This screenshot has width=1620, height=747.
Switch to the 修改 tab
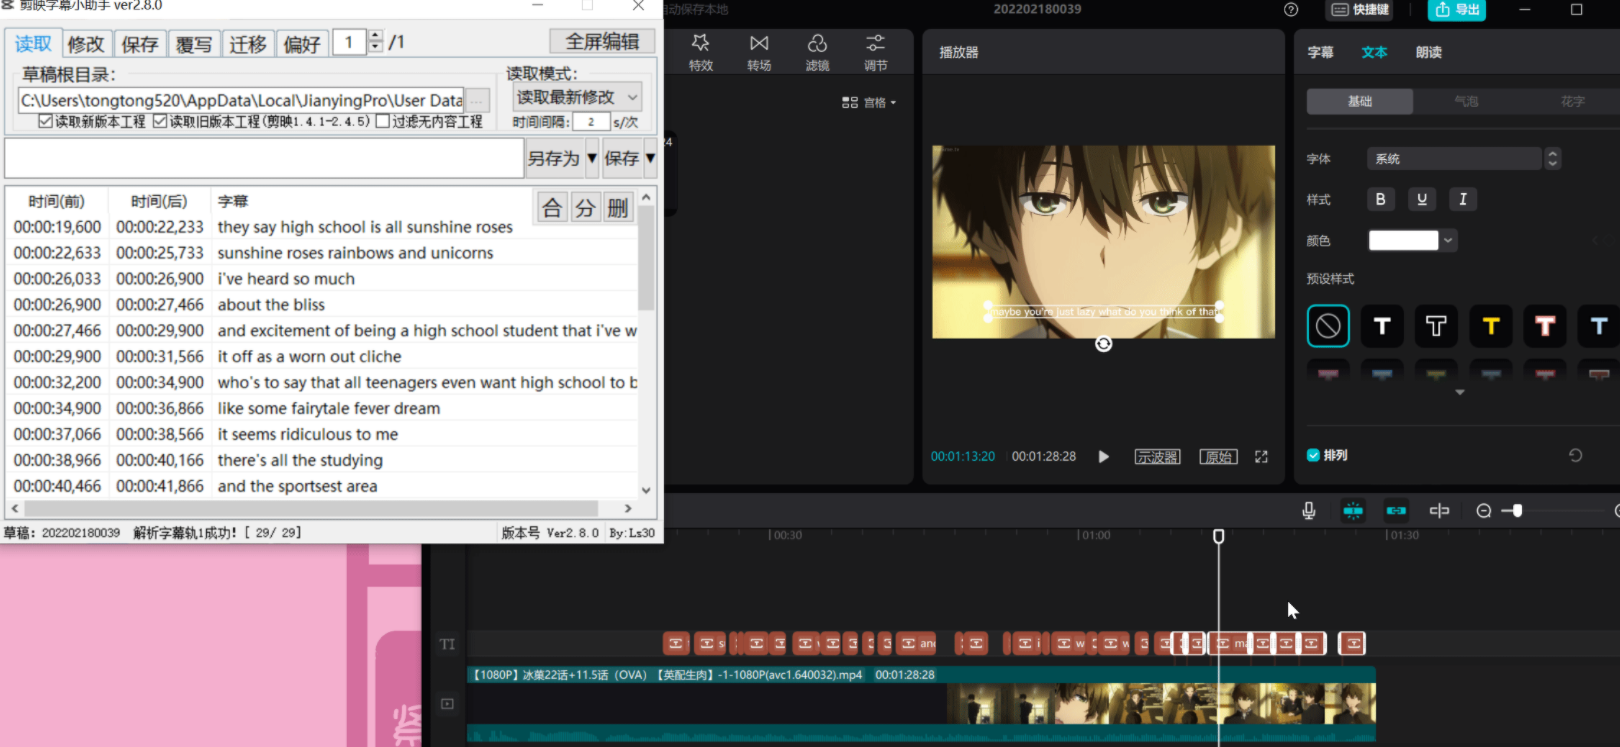click(85, 44)
